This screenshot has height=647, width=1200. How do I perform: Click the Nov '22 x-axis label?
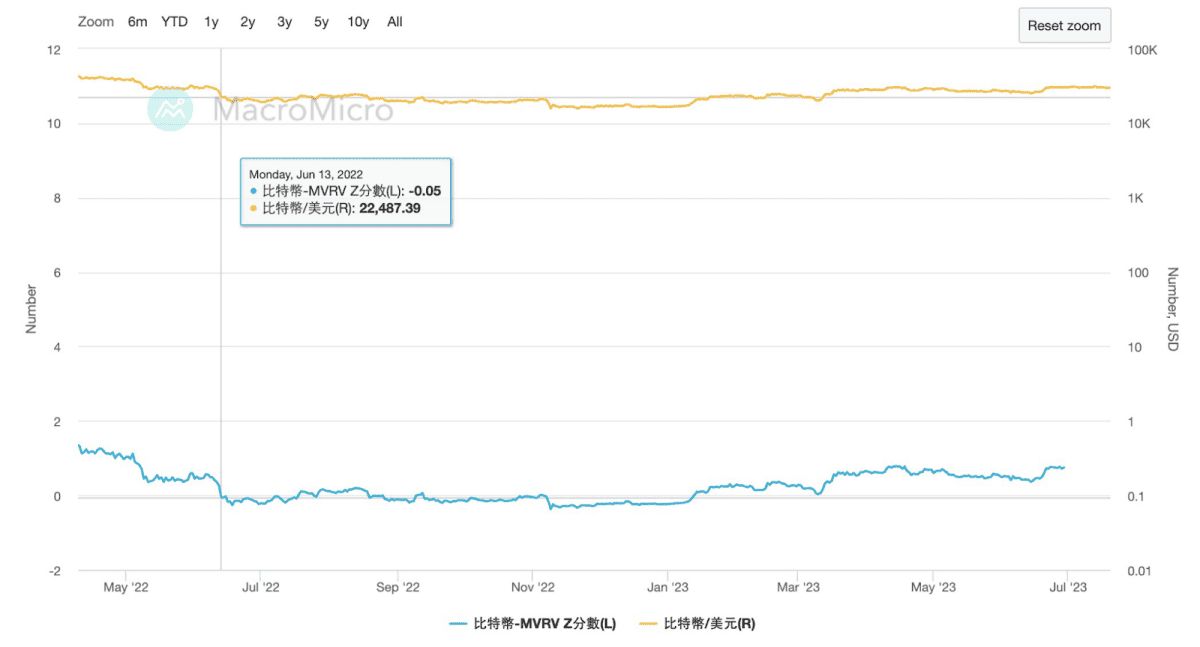532,587
